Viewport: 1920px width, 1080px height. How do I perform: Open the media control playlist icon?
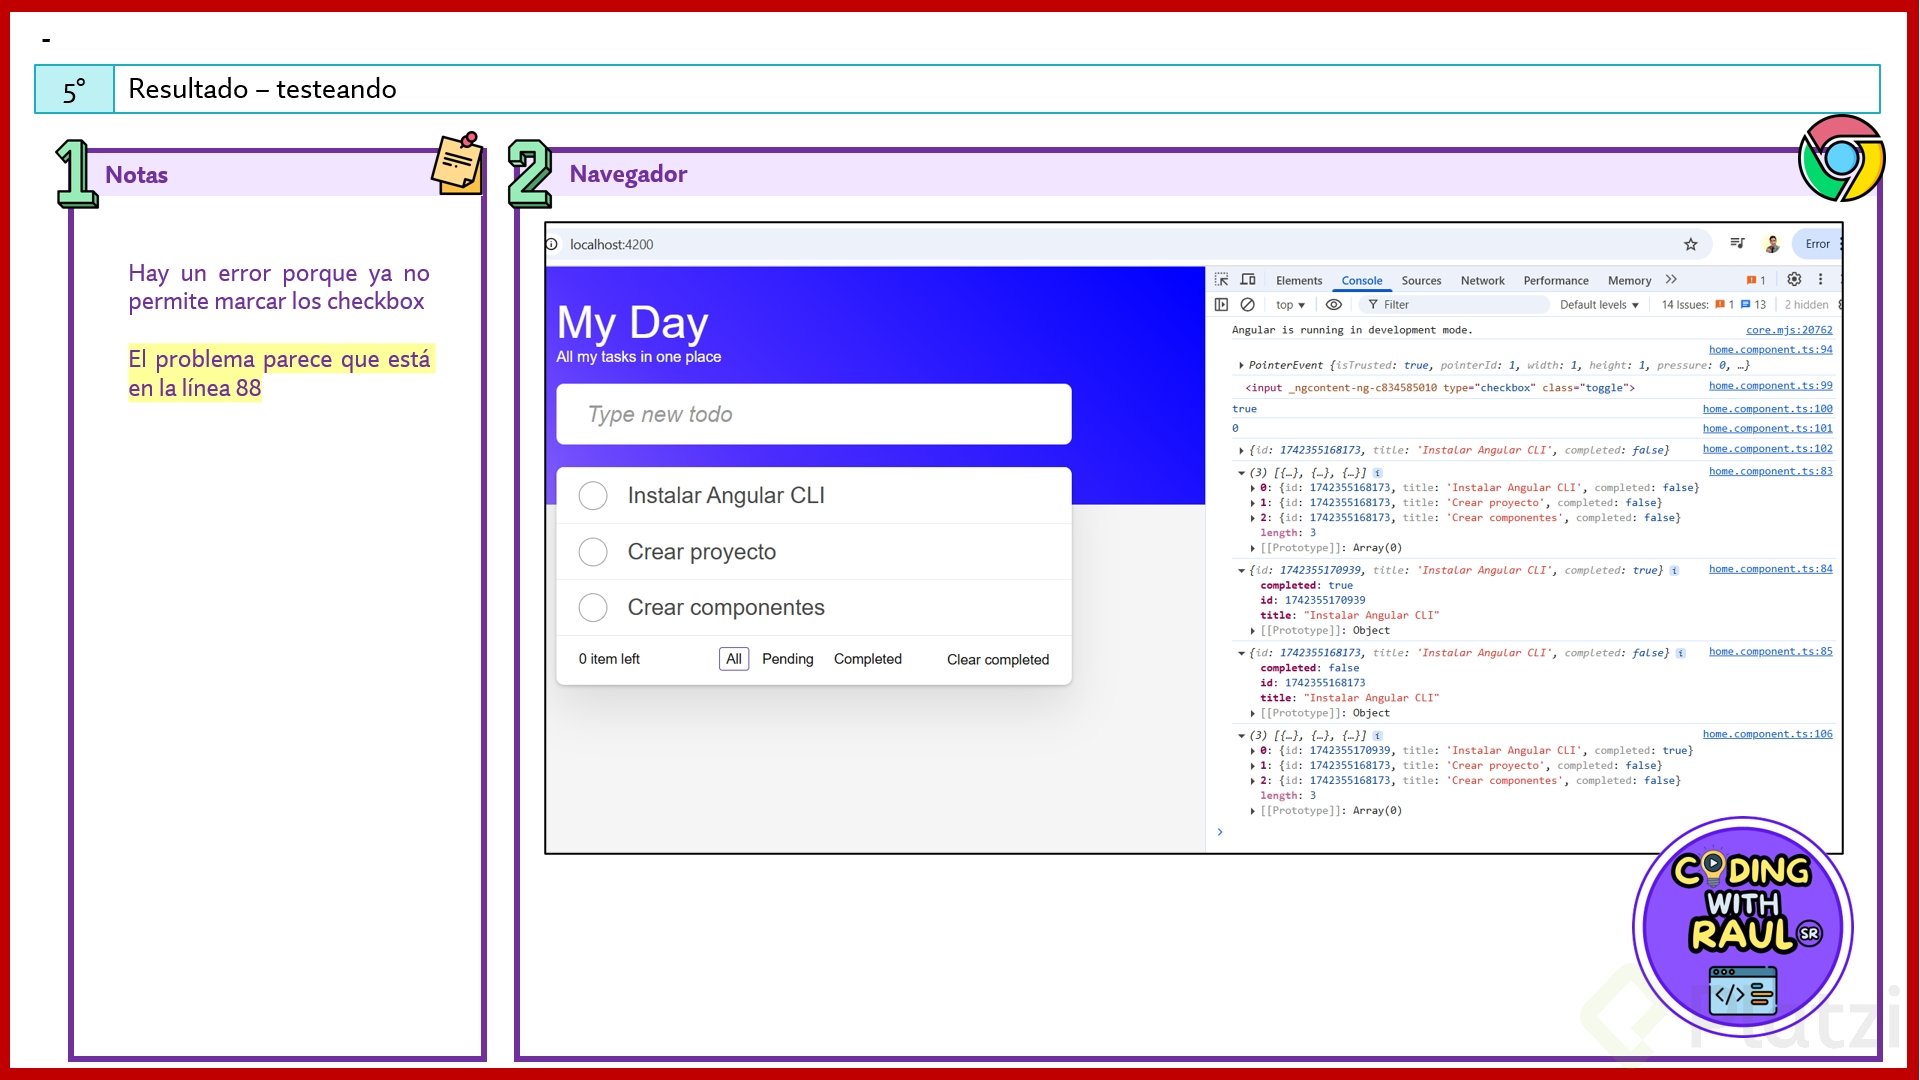1737,243
